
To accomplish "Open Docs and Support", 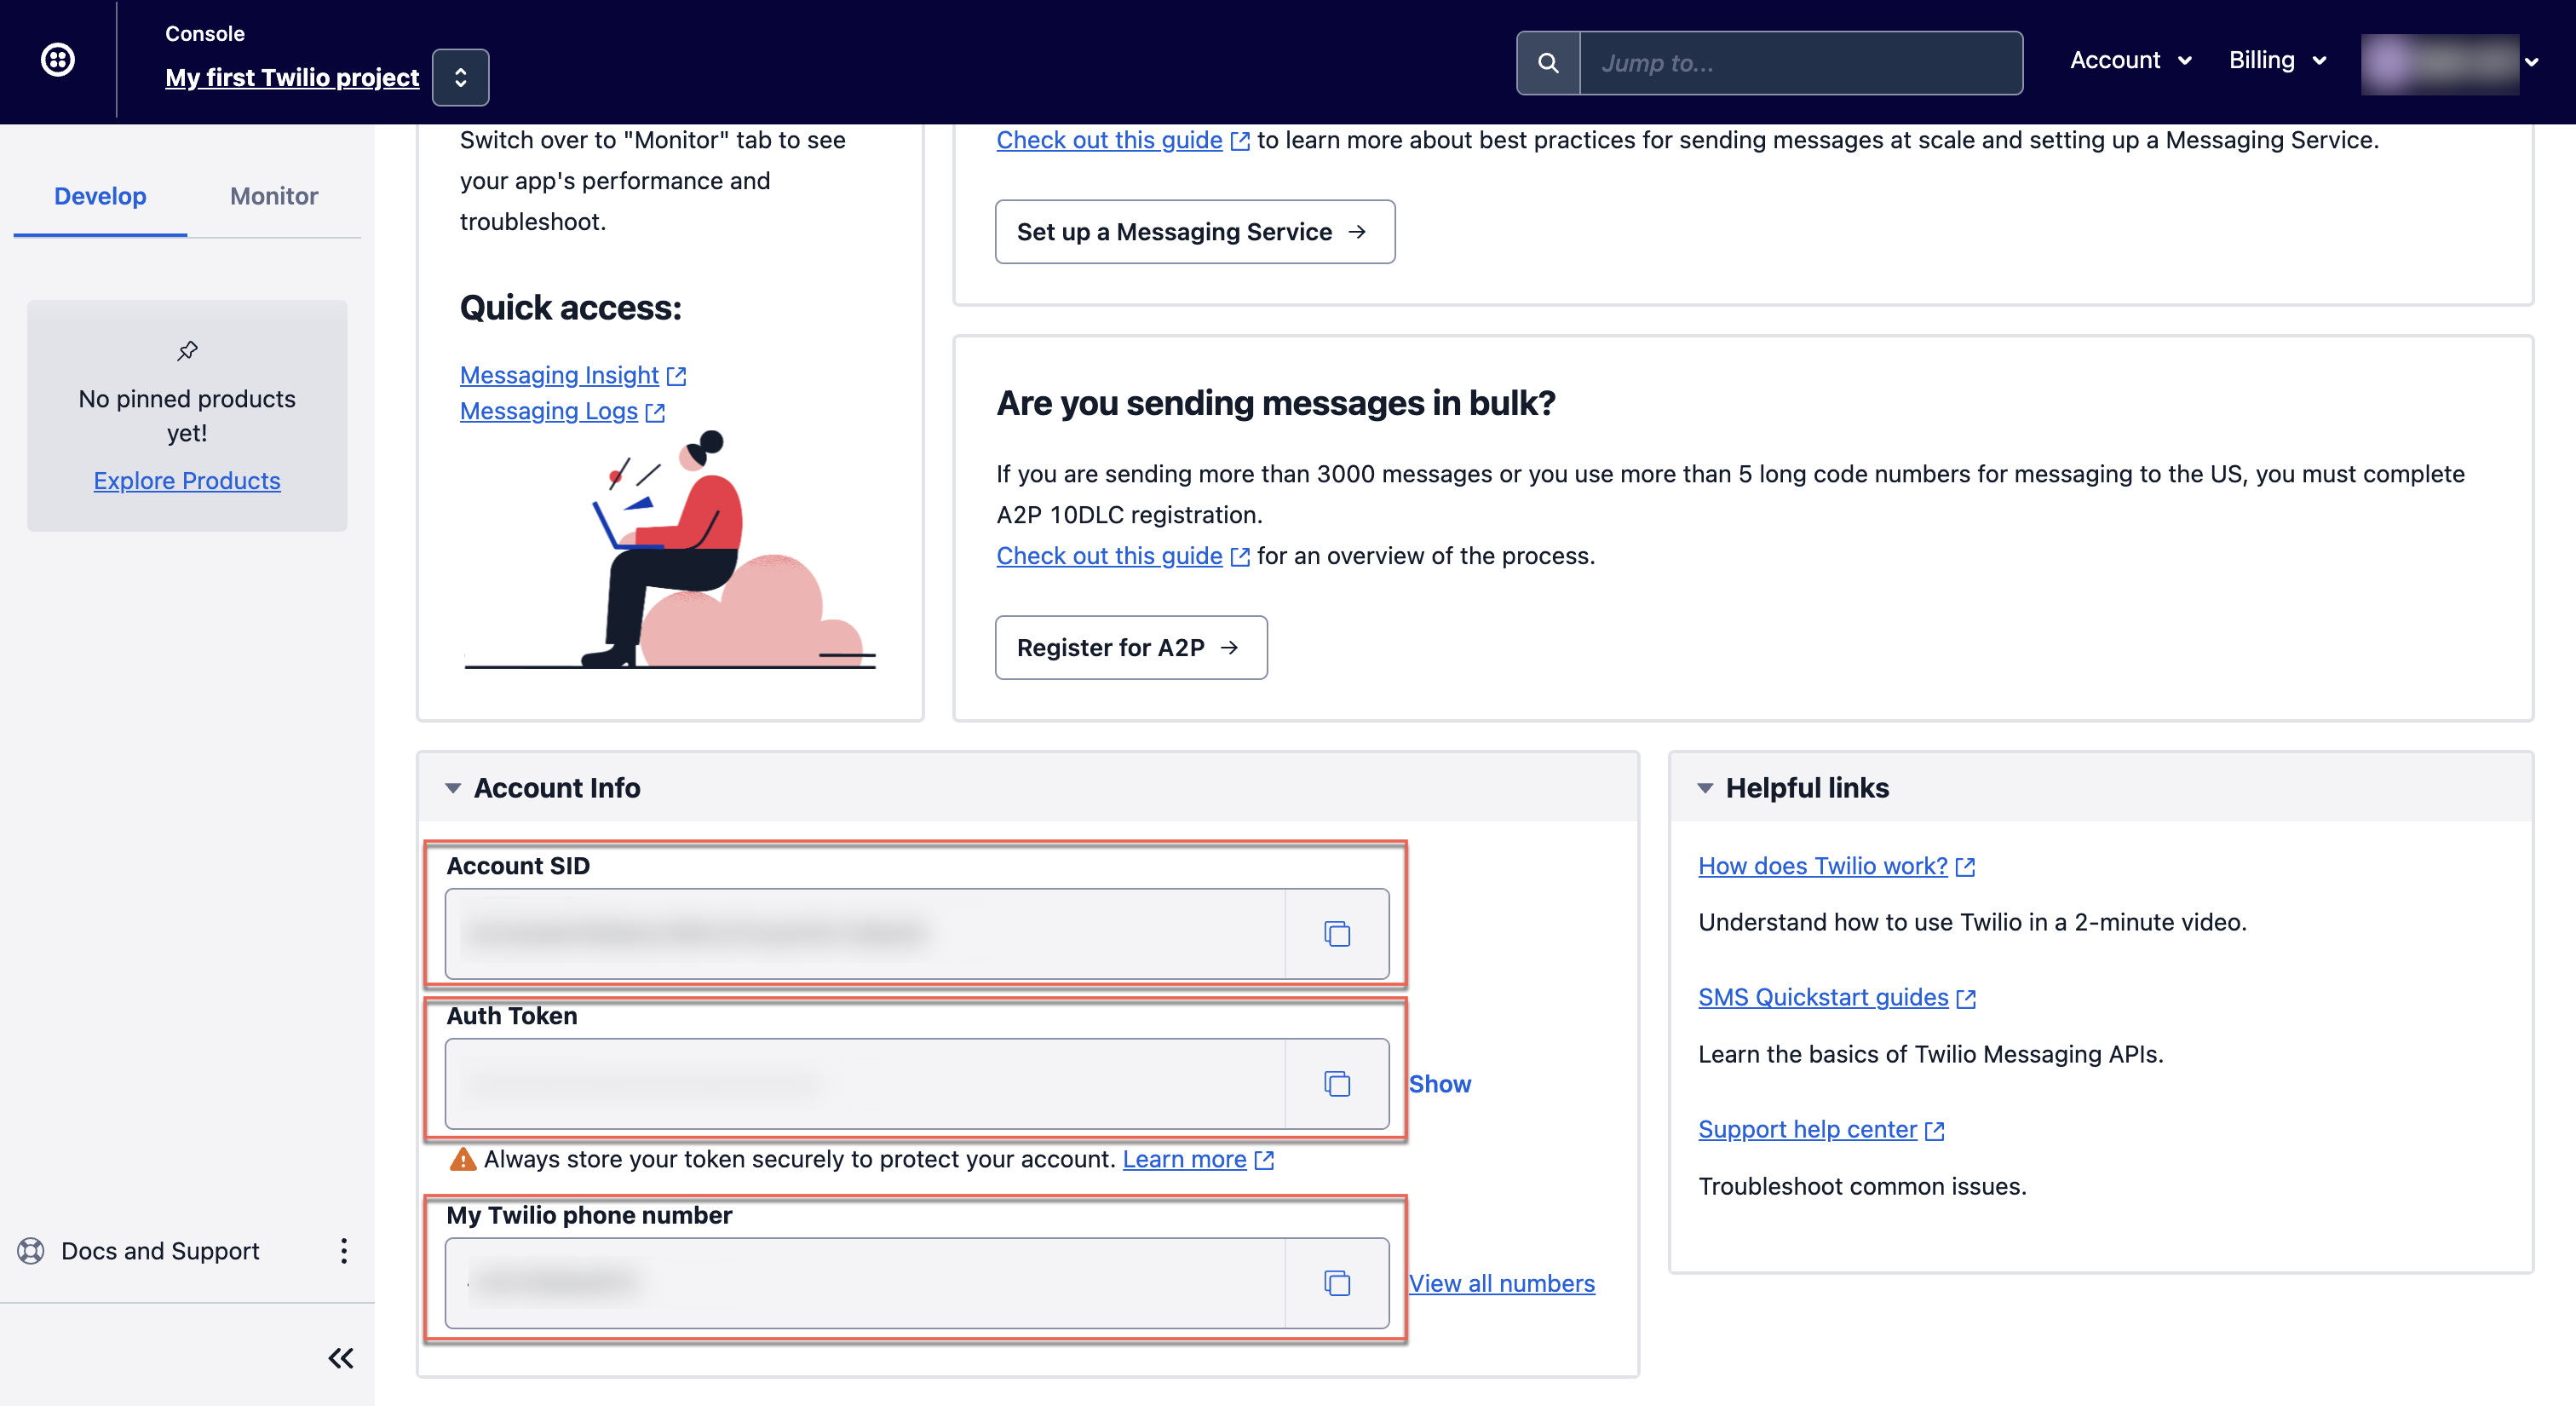I will point(160,1251).
